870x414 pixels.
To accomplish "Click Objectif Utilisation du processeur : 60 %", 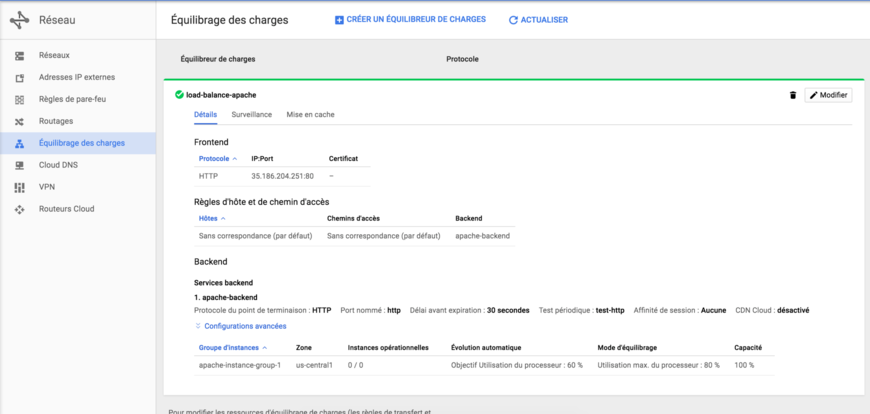I will click(x=517, y=365).
